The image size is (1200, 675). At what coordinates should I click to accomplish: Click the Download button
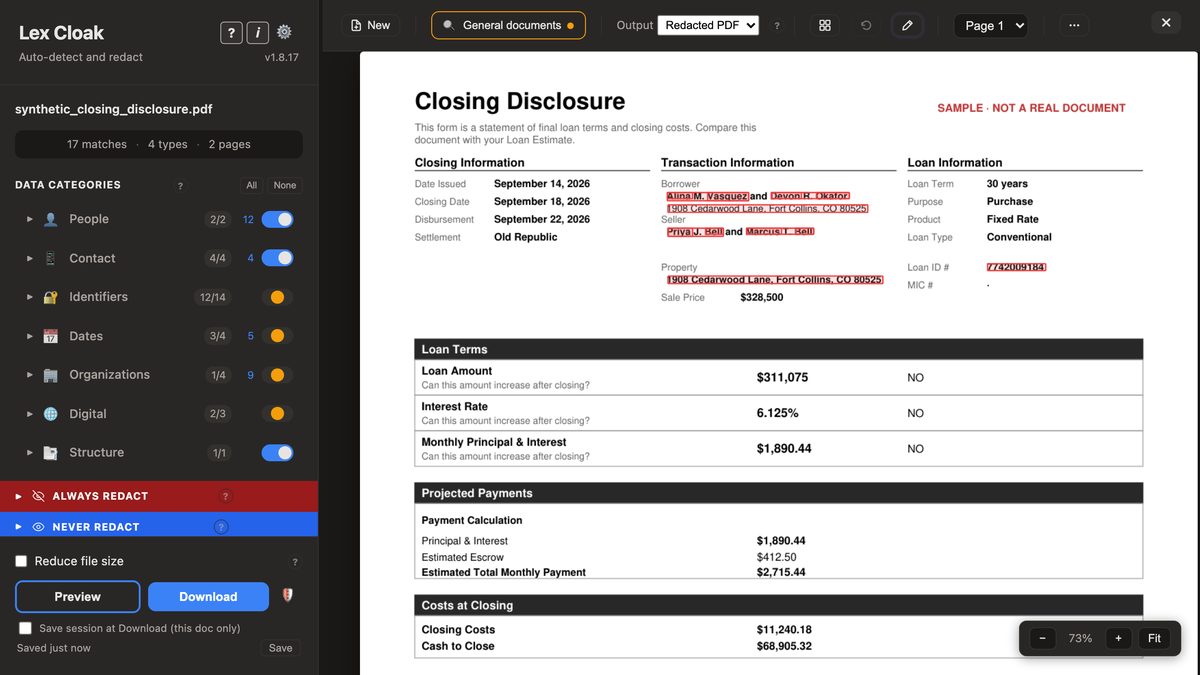click(x=208, y=596)
